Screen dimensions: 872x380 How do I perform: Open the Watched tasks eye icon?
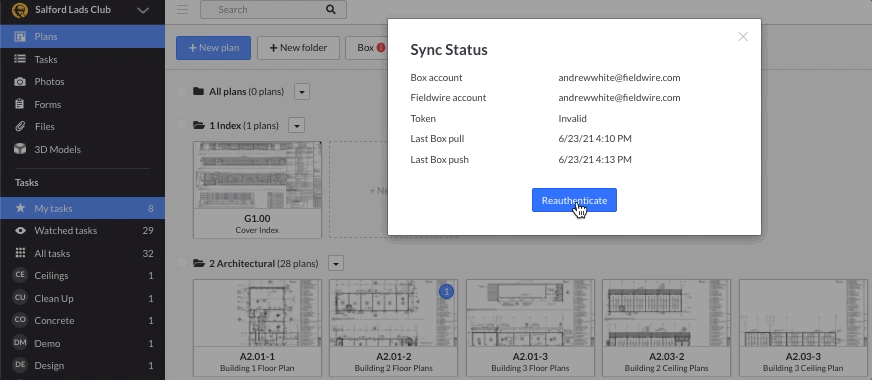click(20, 230)
